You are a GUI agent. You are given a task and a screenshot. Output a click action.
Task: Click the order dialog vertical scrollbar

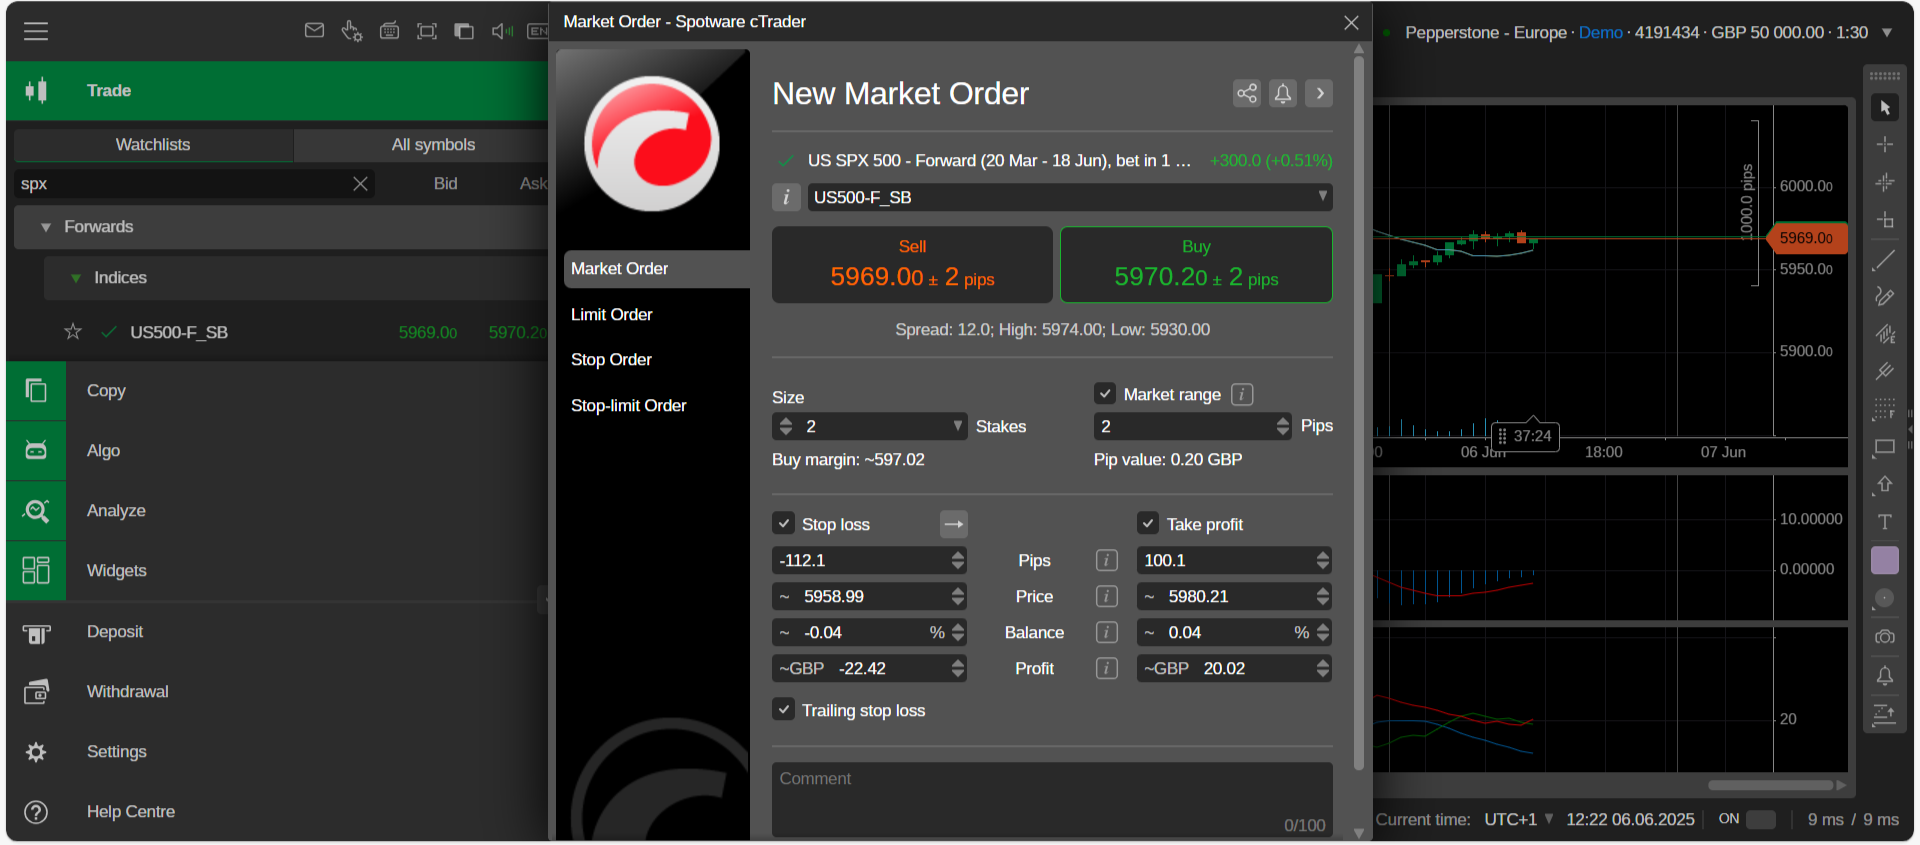[x=1359, y=414]
